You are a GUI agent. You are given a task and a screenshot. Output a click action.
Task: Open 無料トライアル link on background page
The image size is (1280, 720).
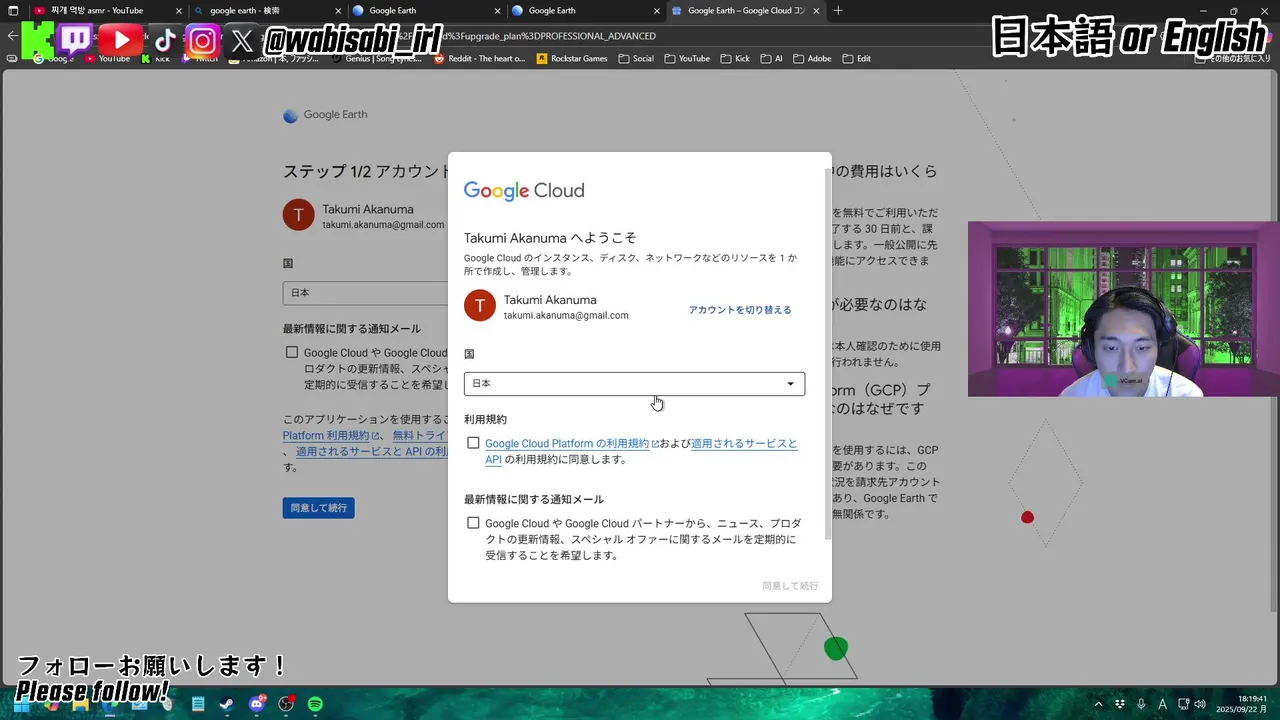pos(418,436)
